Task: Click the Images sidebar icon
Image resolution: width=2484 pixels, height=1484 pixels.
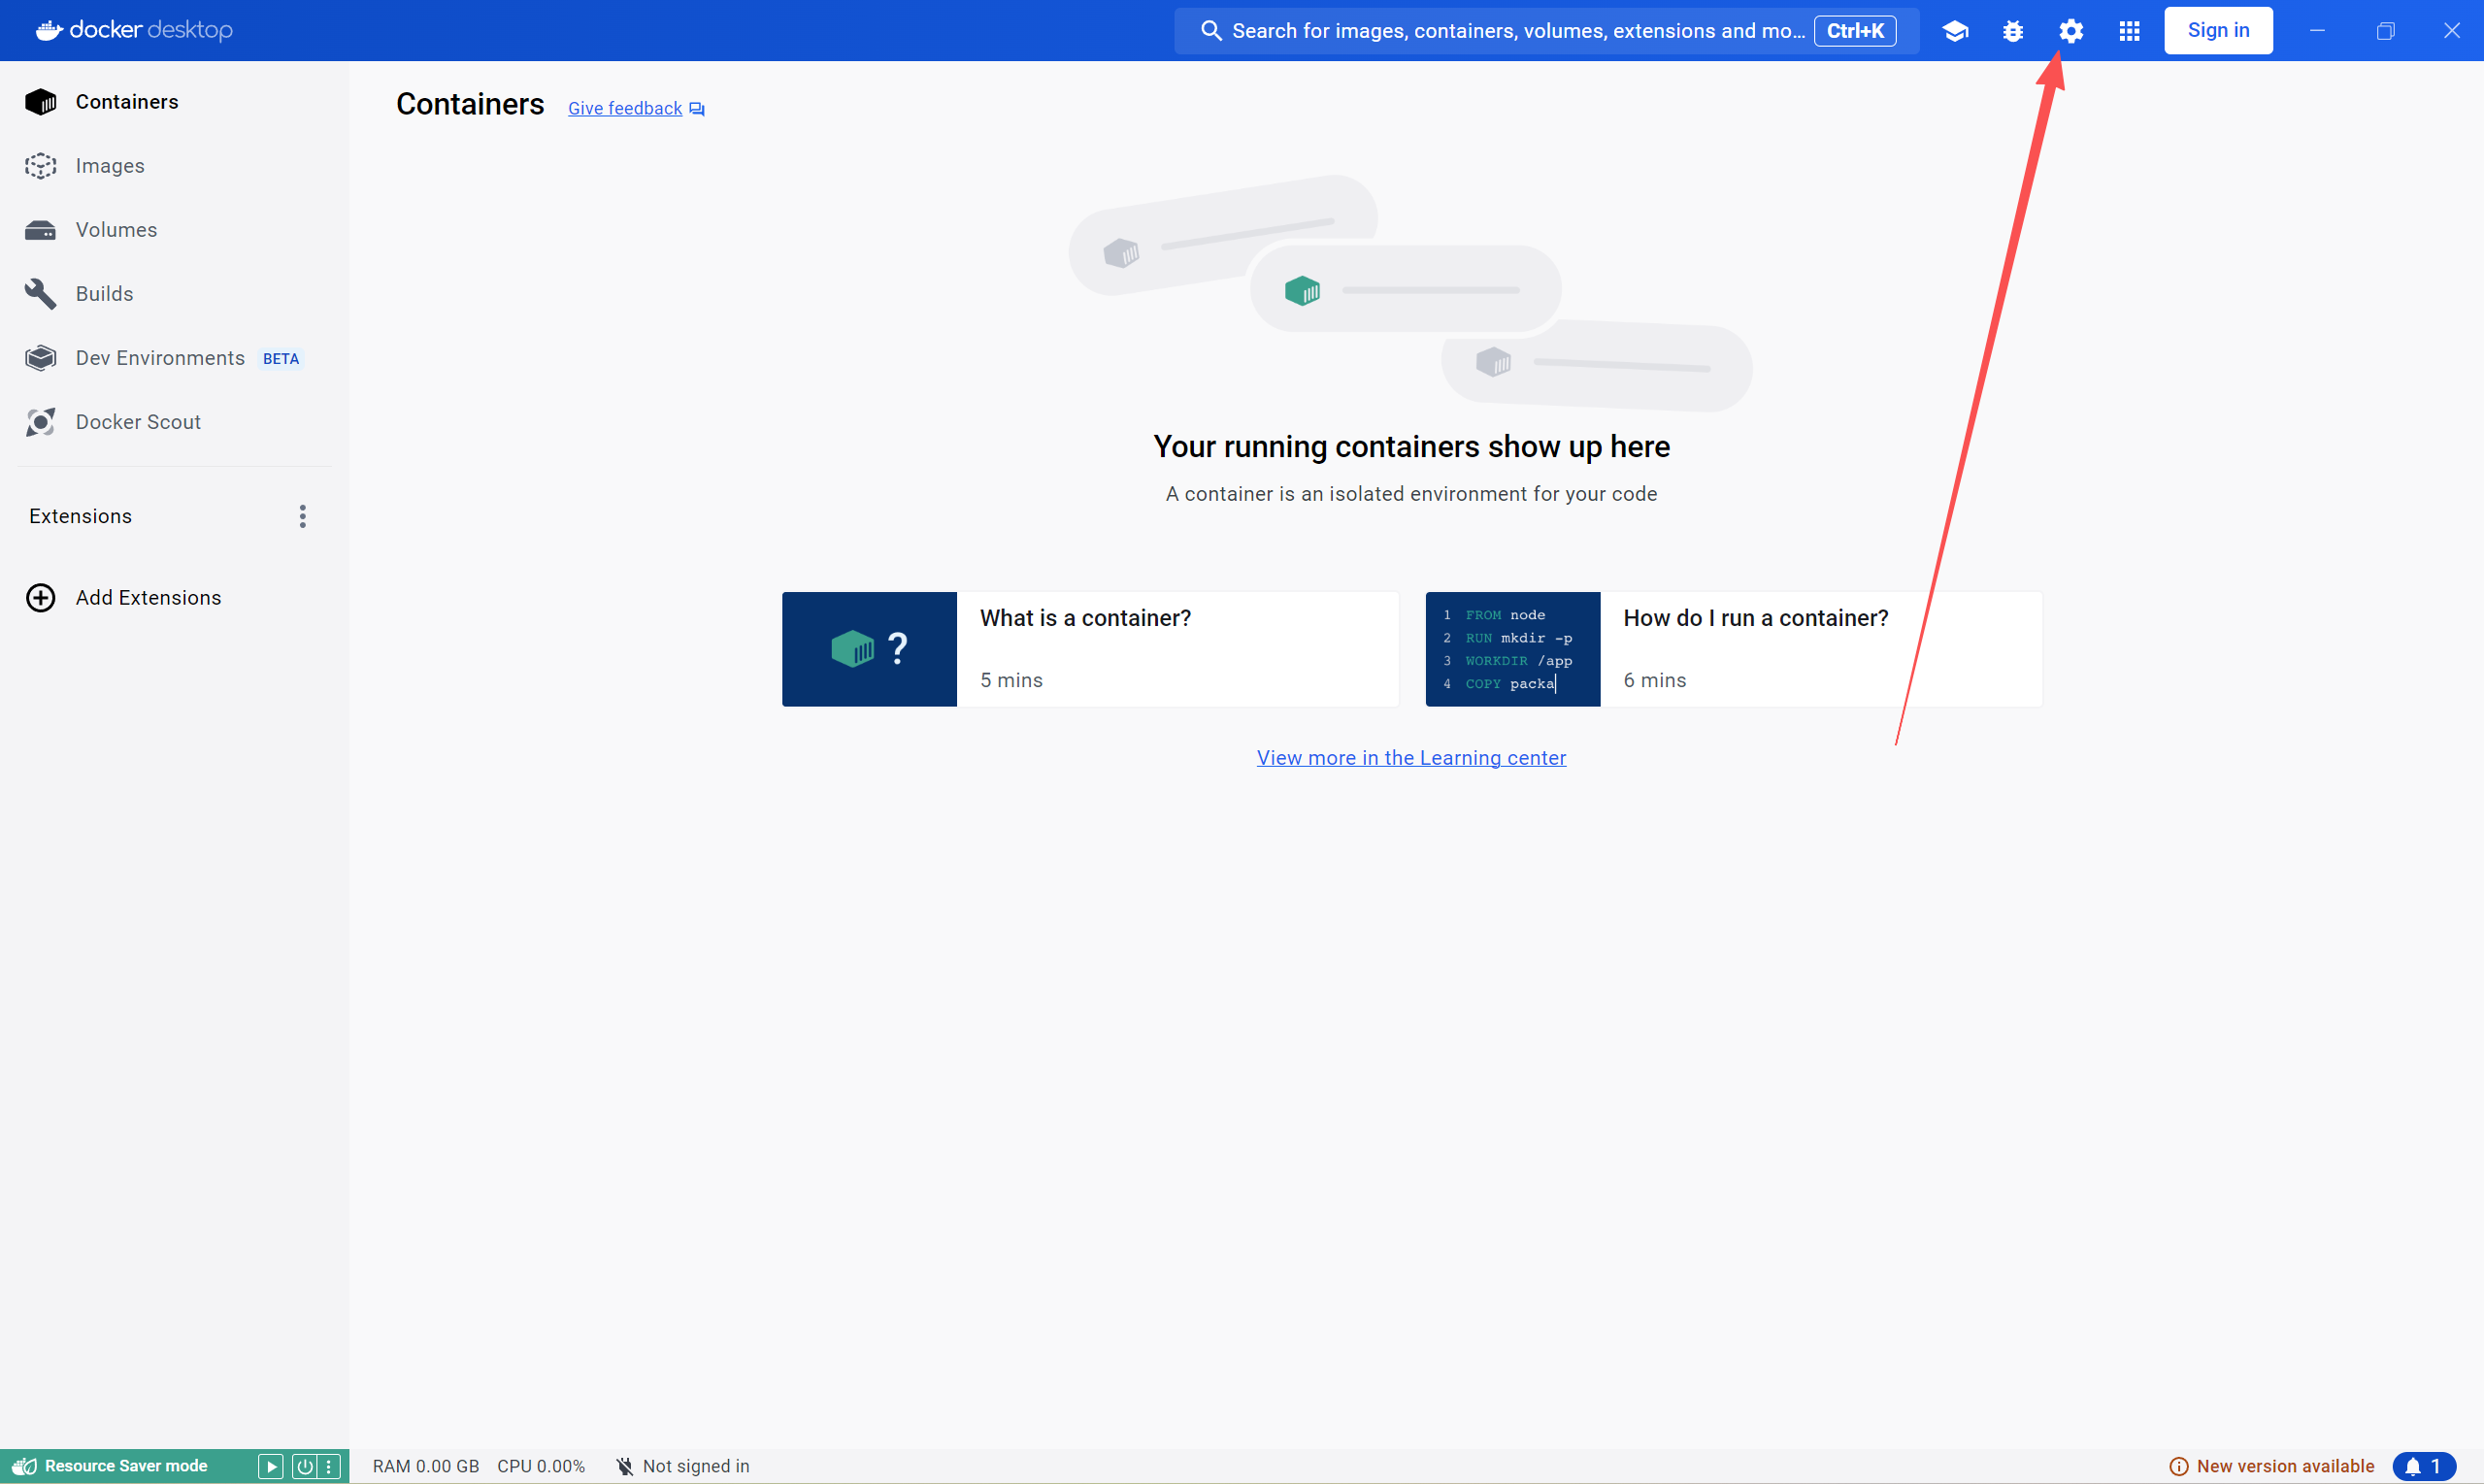Action: pos(40,166)
